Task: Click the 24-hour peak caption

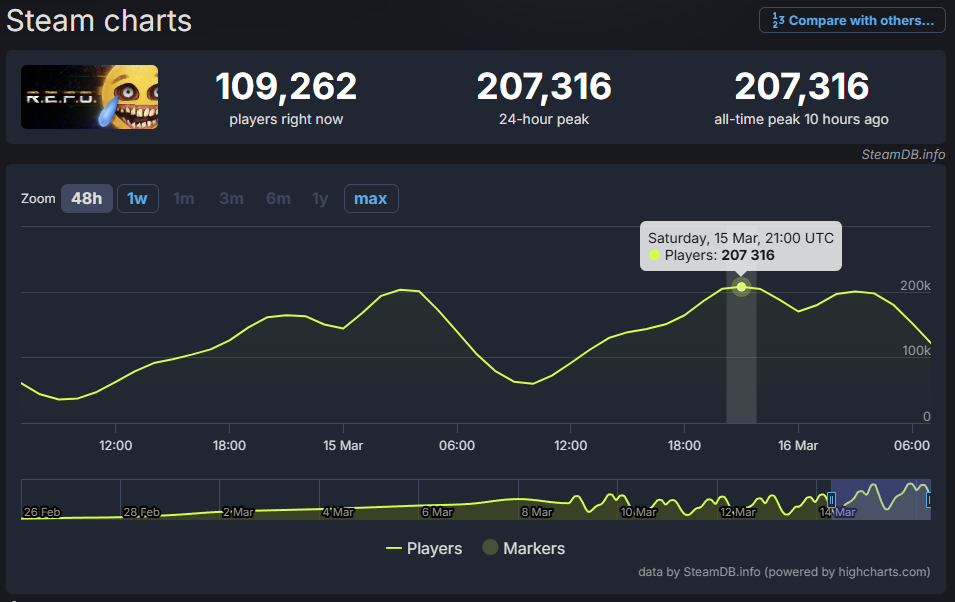Action: (544, 119)
